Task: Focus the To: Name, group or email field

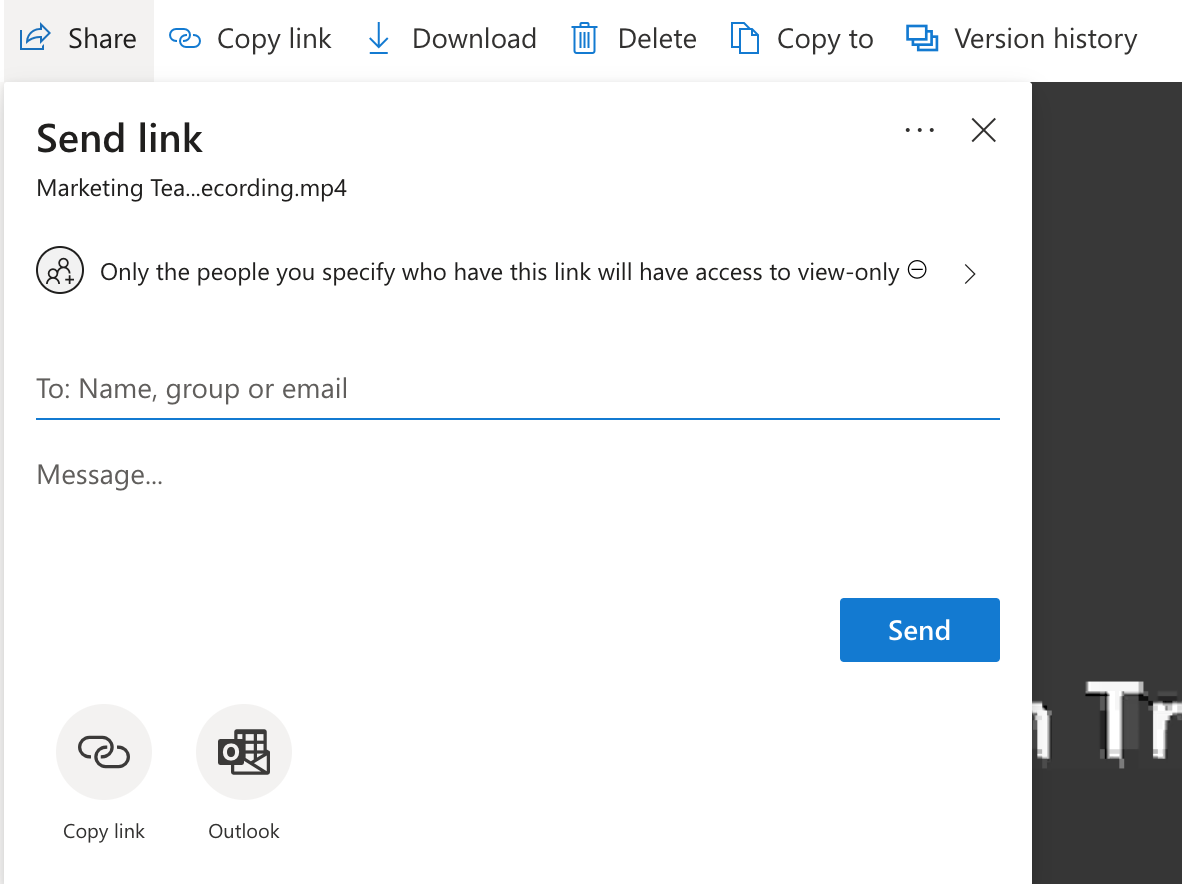Action: 518,390
